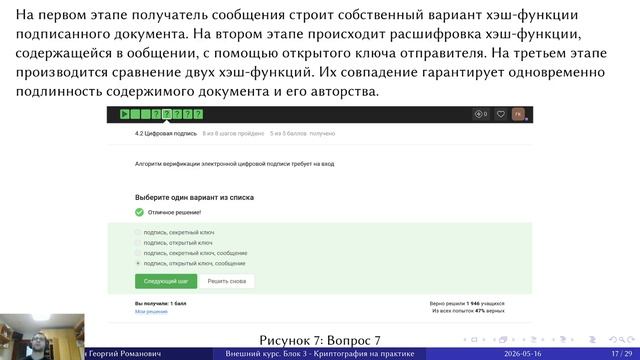Screen dimensions: 640x360
Task: Click the 'Решить снова' button
Action: 227,281
